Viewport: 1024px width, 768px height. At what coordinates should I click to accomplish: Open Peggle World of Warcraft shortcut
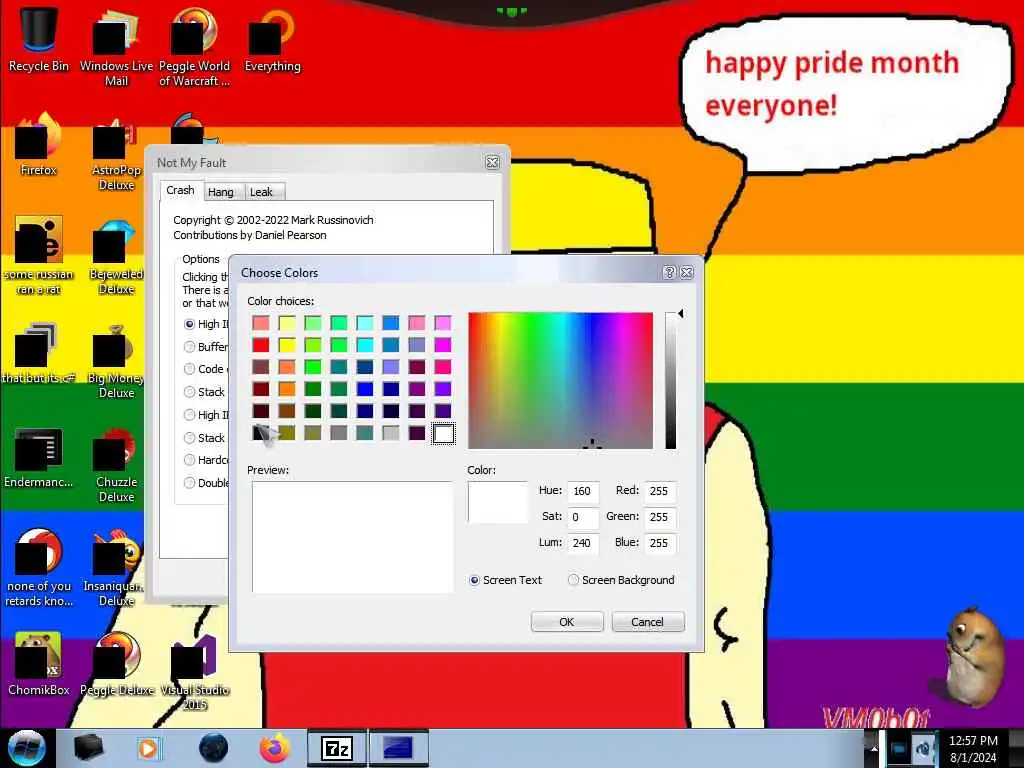pos(194,47)
